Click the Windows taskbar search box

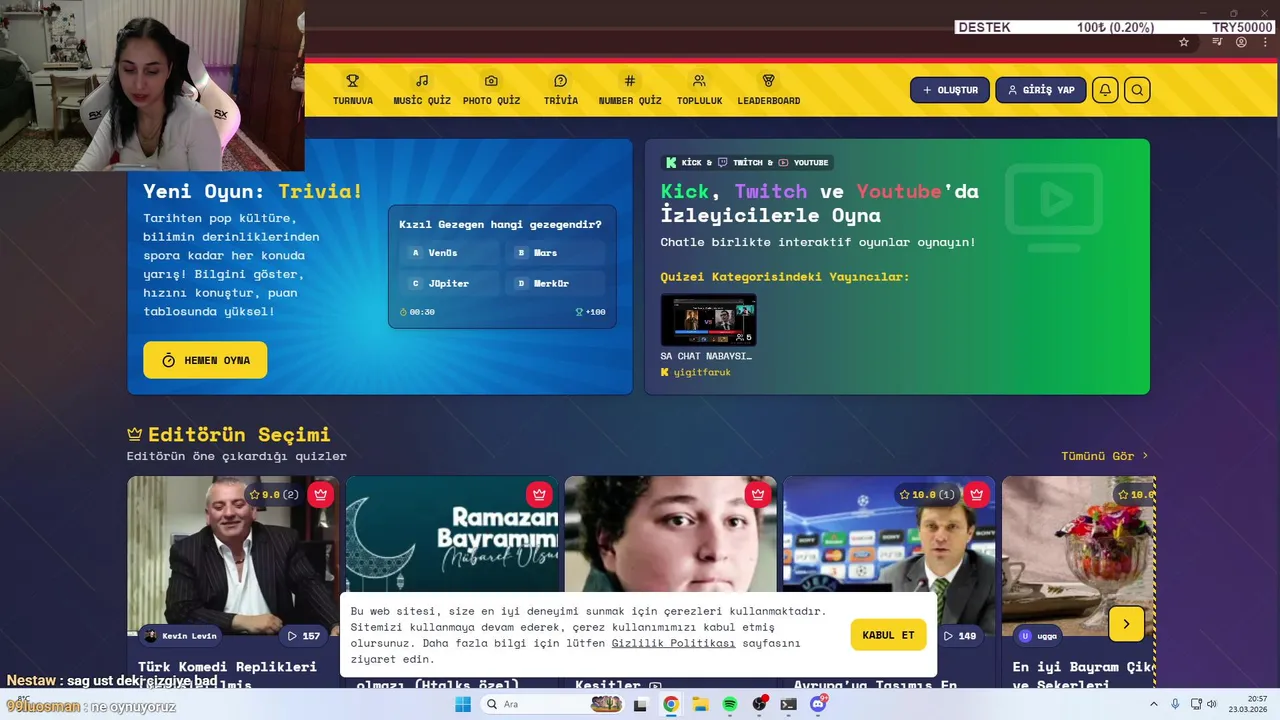[550, 704]
